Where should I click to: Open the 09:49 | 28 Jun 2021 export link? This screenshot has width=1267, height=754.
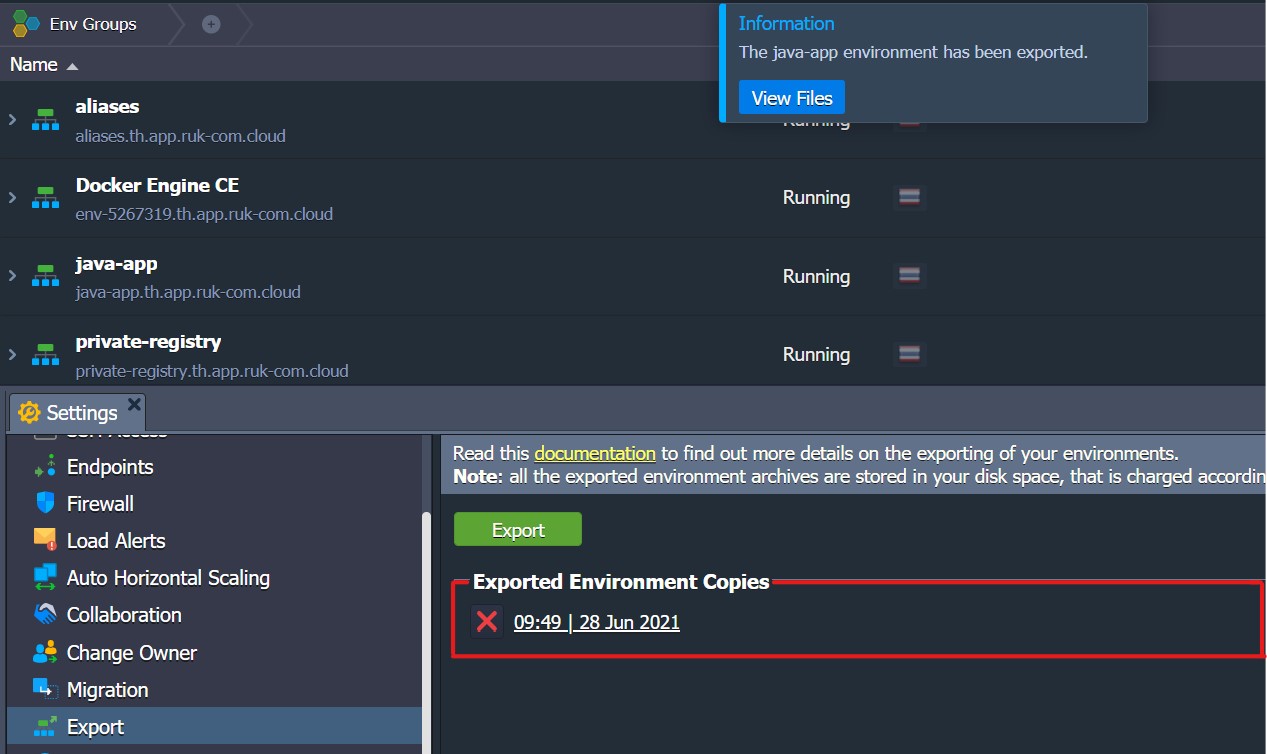(597, 622)
